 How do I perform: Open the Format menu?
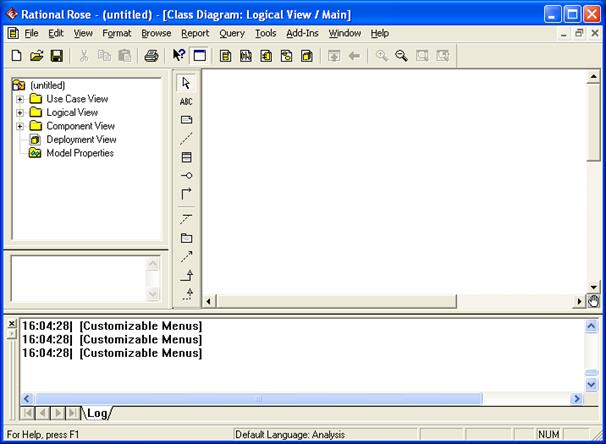pyautogui.click(x=117, y=33)
